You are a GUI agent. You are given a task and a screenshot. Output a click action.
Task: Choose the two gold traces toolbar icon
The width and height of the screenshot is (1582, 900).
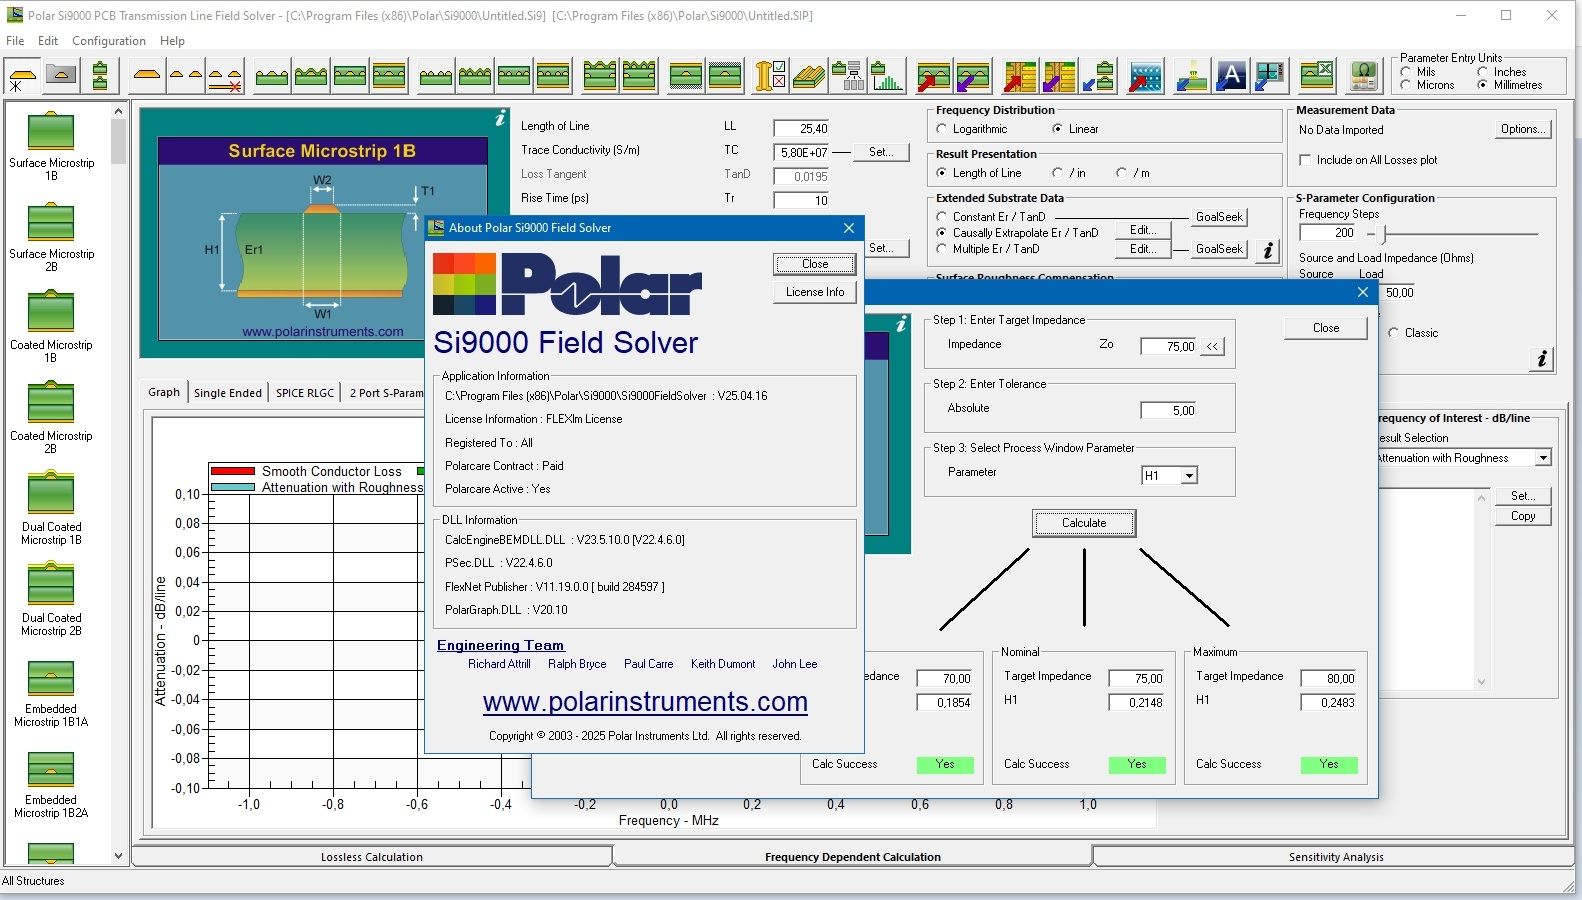tap(186, 76)
